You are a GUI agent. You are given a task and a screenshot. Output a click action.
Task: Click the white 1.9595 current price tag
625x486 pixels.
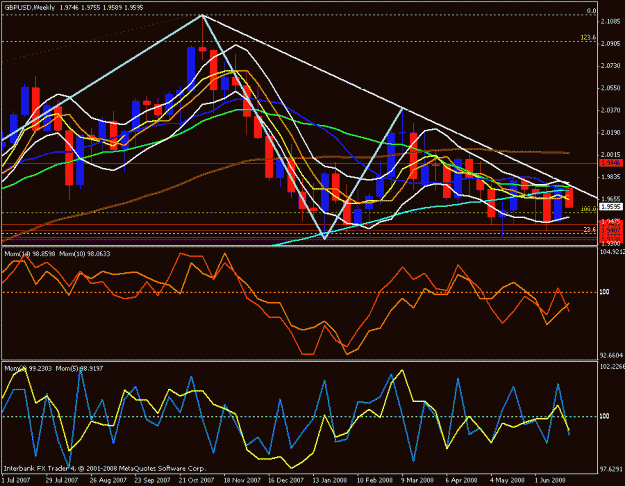611,207
